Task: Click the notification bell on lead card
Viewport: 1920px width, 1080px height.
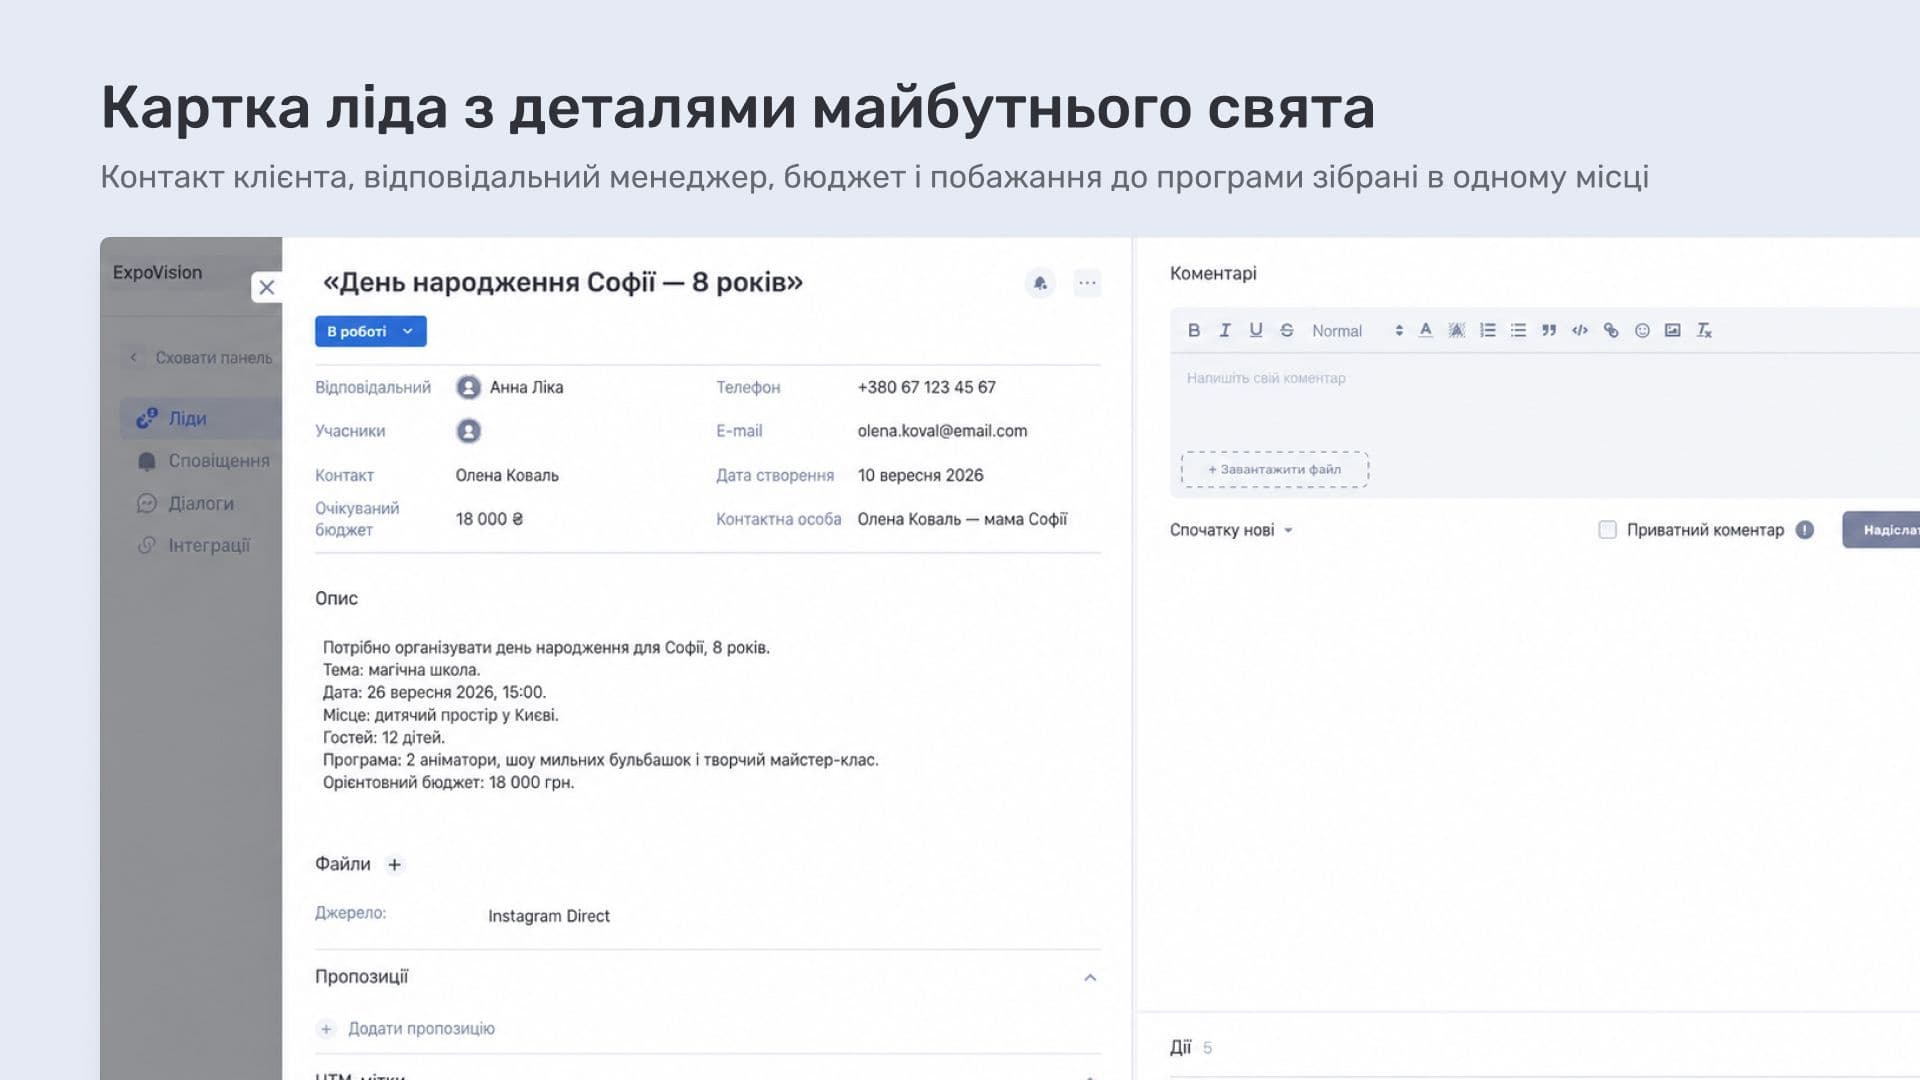Action: pyautogui.click(x=1040, y=283)
